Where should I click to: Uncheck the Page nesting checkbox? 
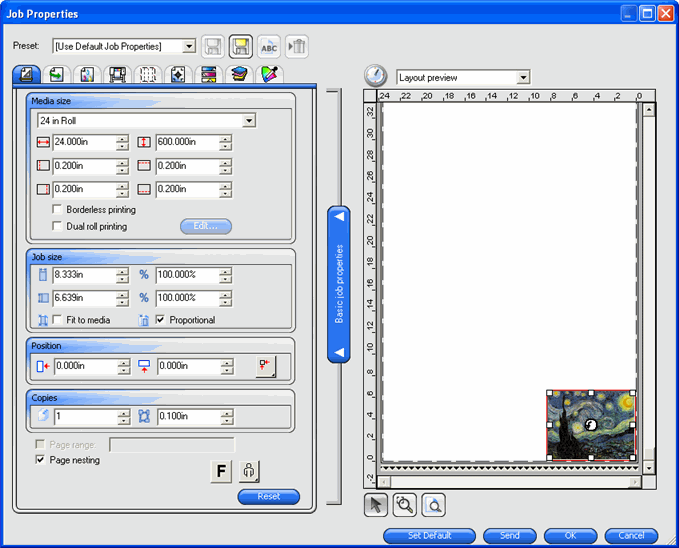click(x=40, y=460)
